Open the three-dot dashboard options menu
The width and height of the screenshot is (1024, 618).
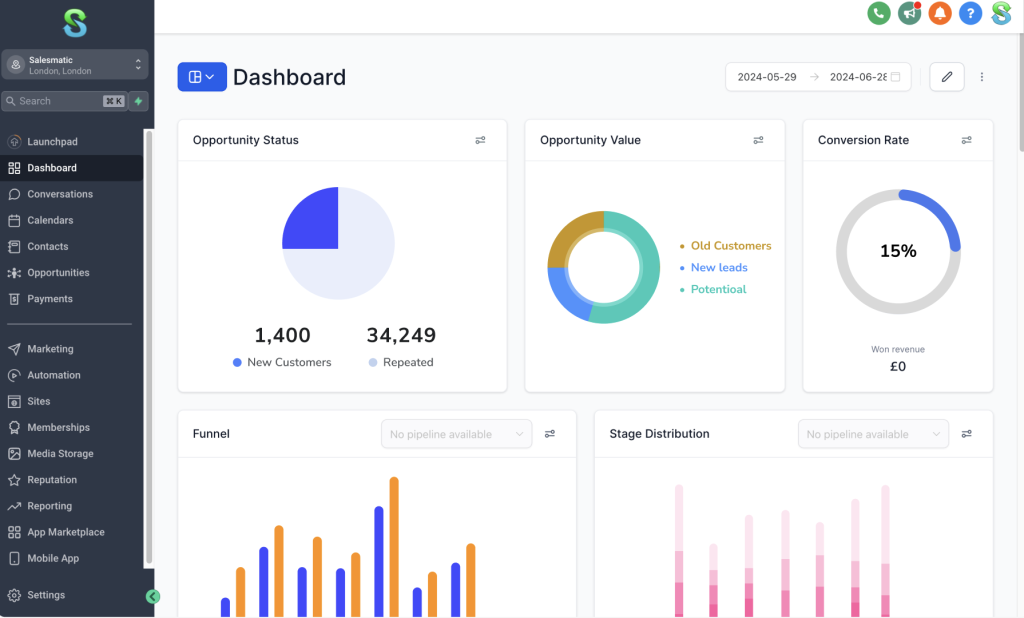(982, 77)
